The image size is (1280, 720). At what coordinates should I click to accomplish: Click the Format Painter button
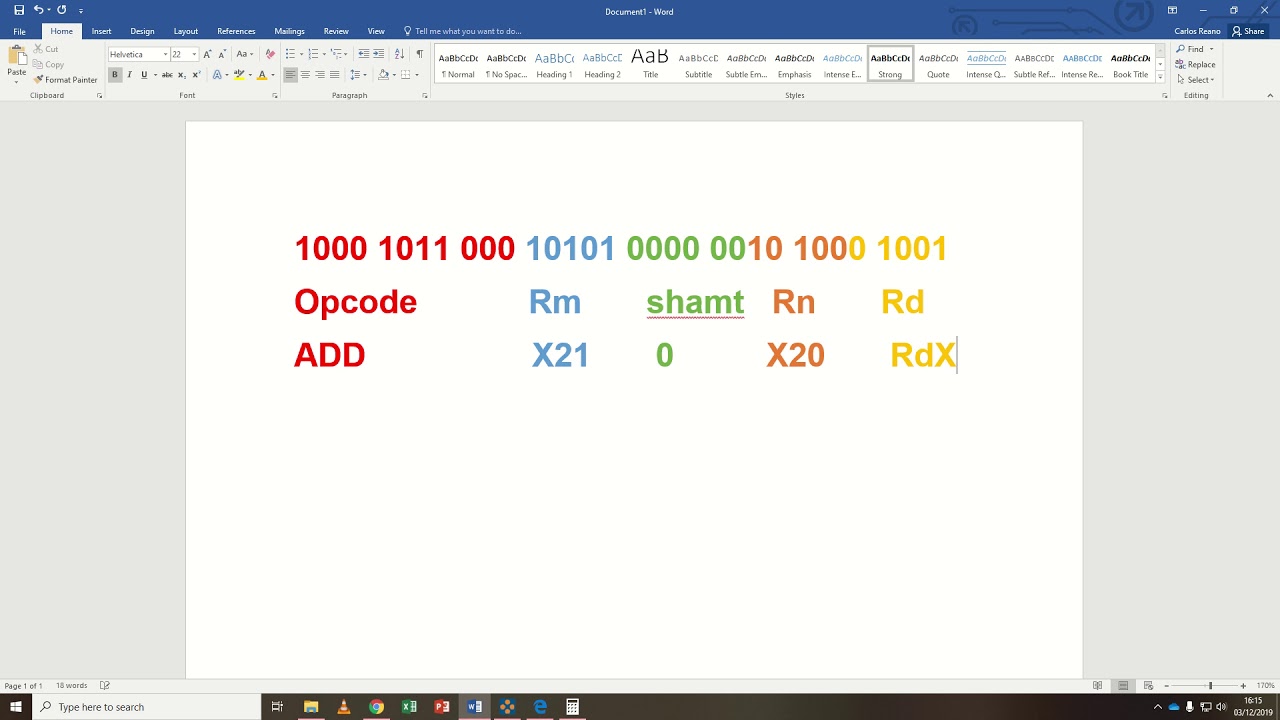[66, 80]
